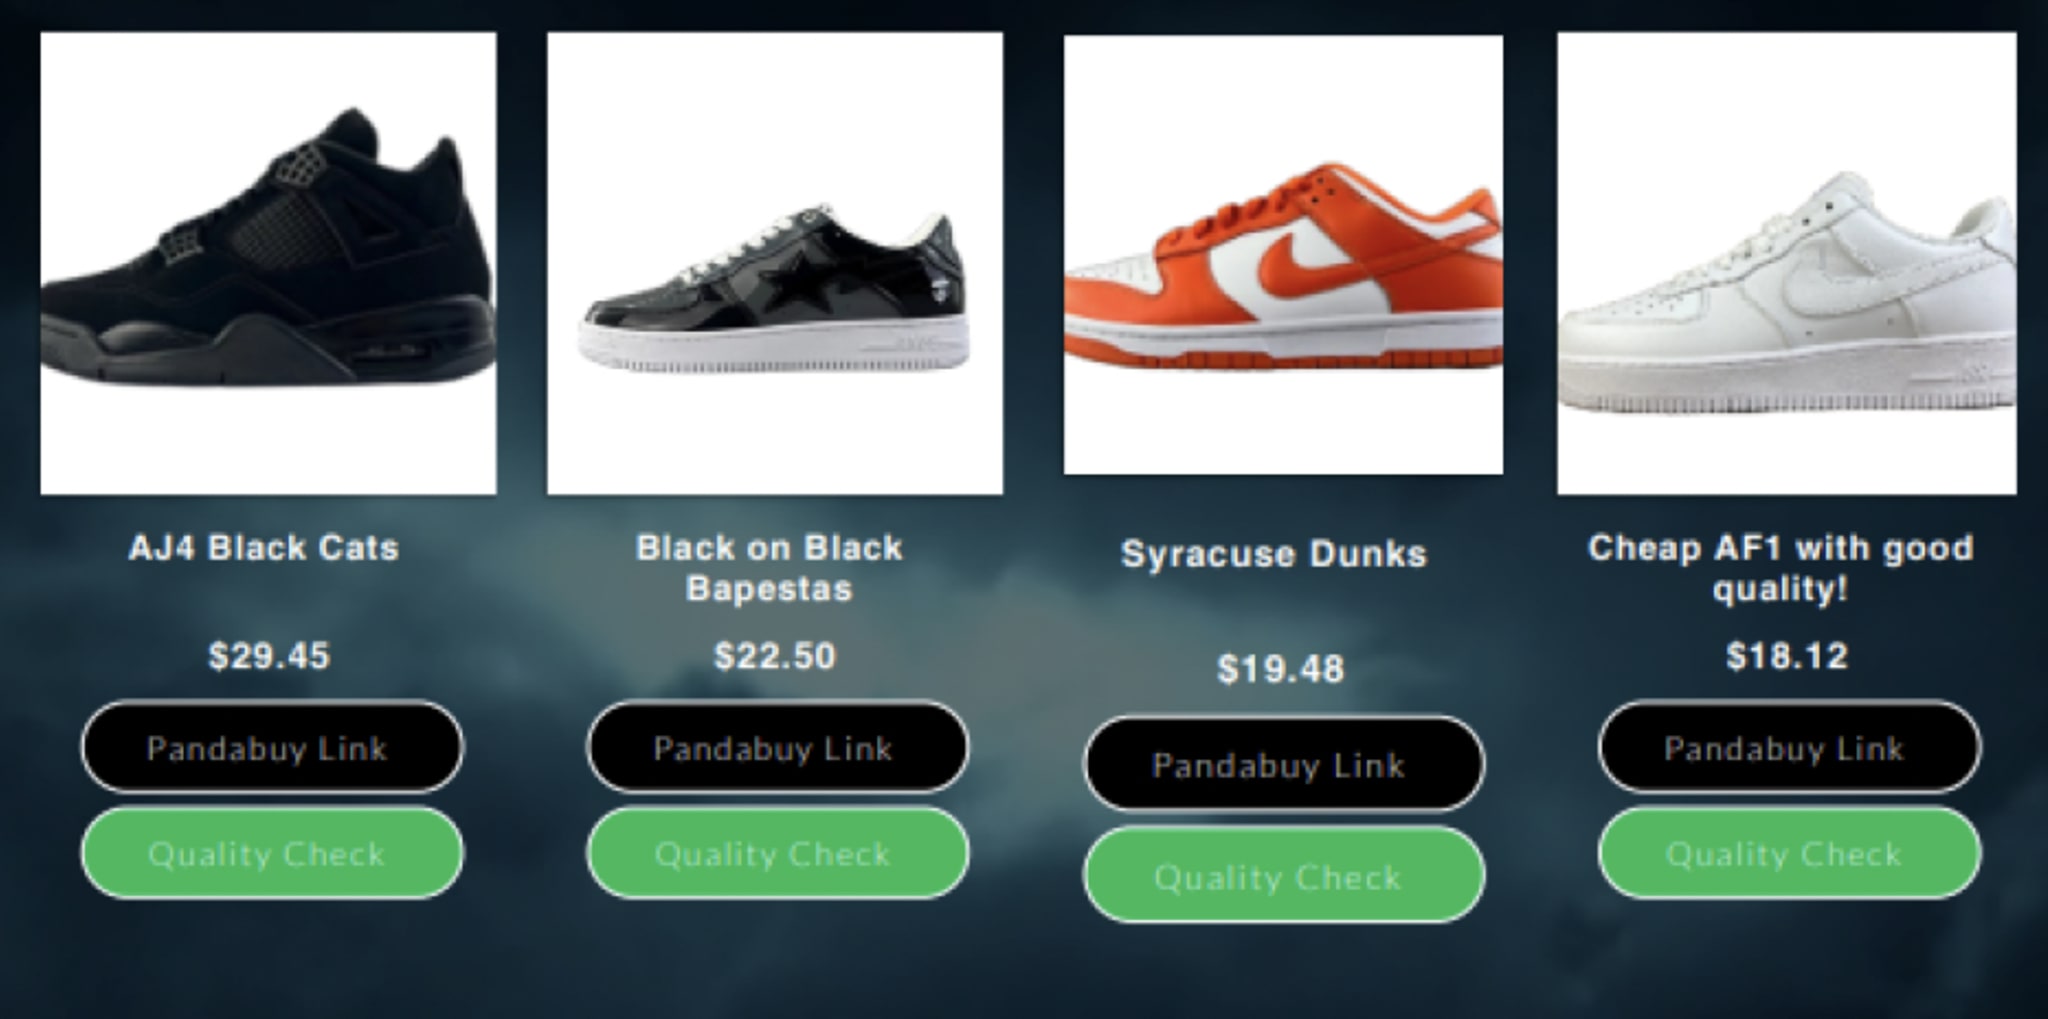Screen dimensions: 2048x1019
Task: Open Quality Check for Black on Black Bapestas
Action: pos(778,853)
